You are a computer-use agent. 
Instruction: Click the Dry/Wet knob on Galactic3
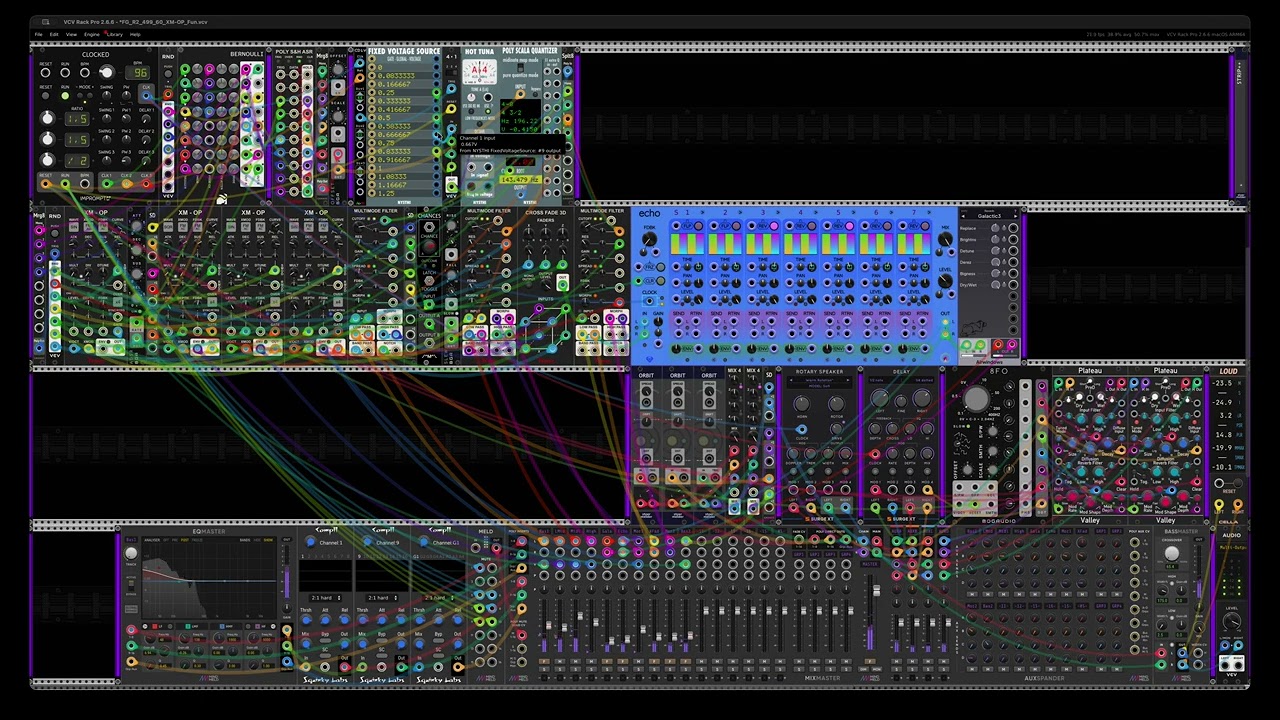click(995, 284)
